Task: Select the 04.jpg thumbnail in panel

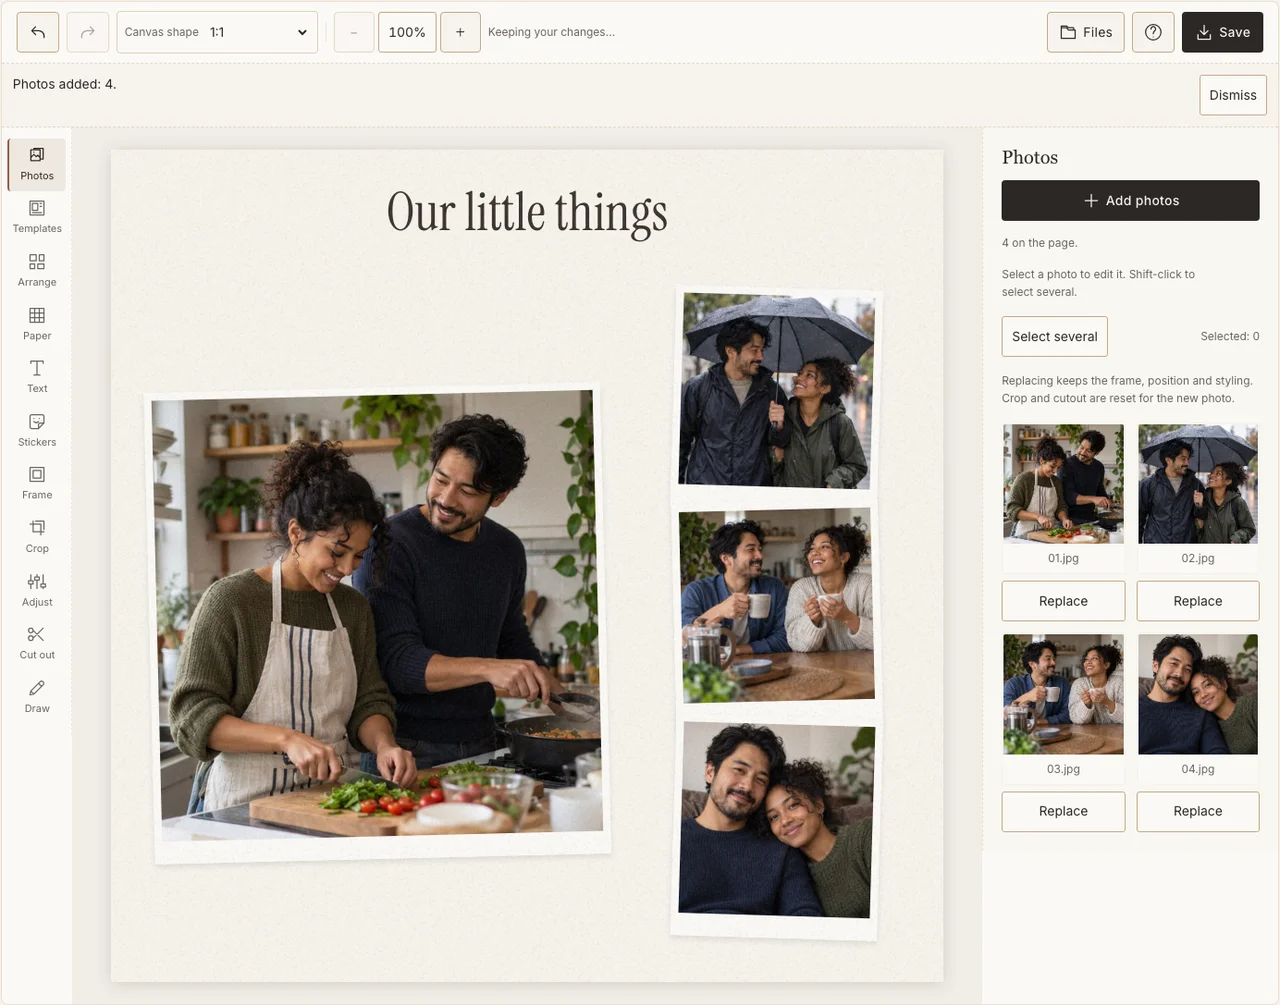Action: point(1198,694)
